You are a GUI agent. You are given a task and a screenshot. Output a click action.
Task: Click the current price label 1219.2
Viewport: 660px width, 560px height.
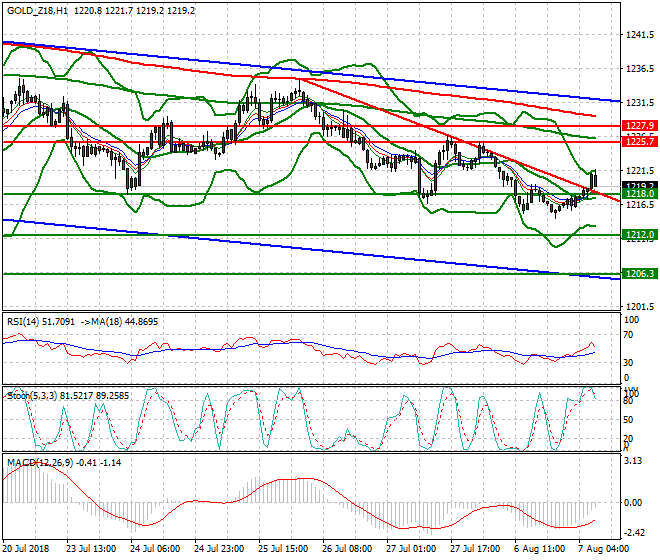tap(640, 185)
